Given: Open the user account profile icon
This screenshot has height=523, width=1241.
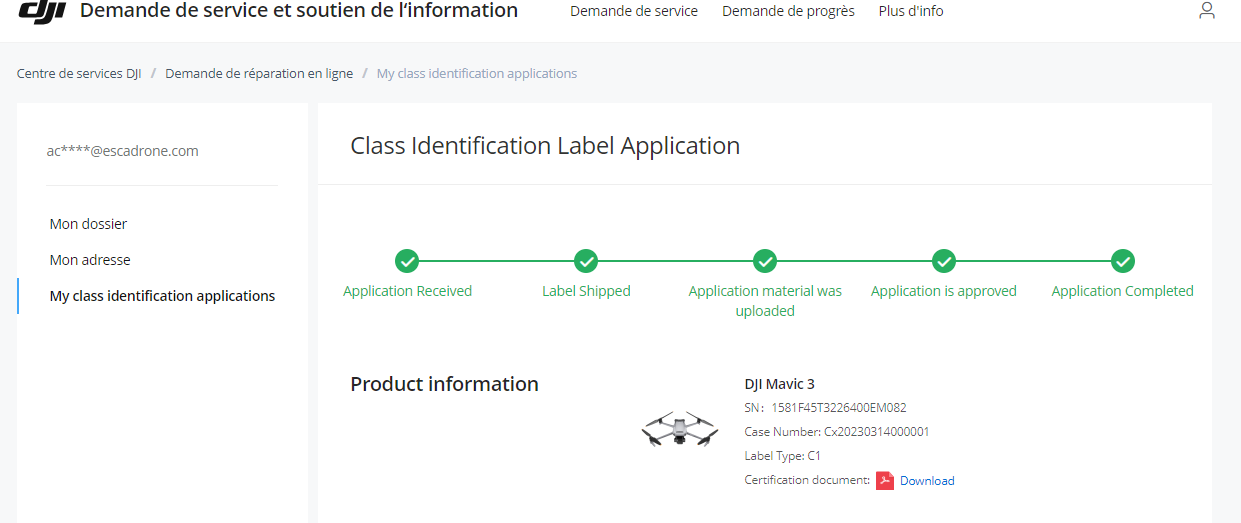Looking at the screenshot, I should (1206, 11).
